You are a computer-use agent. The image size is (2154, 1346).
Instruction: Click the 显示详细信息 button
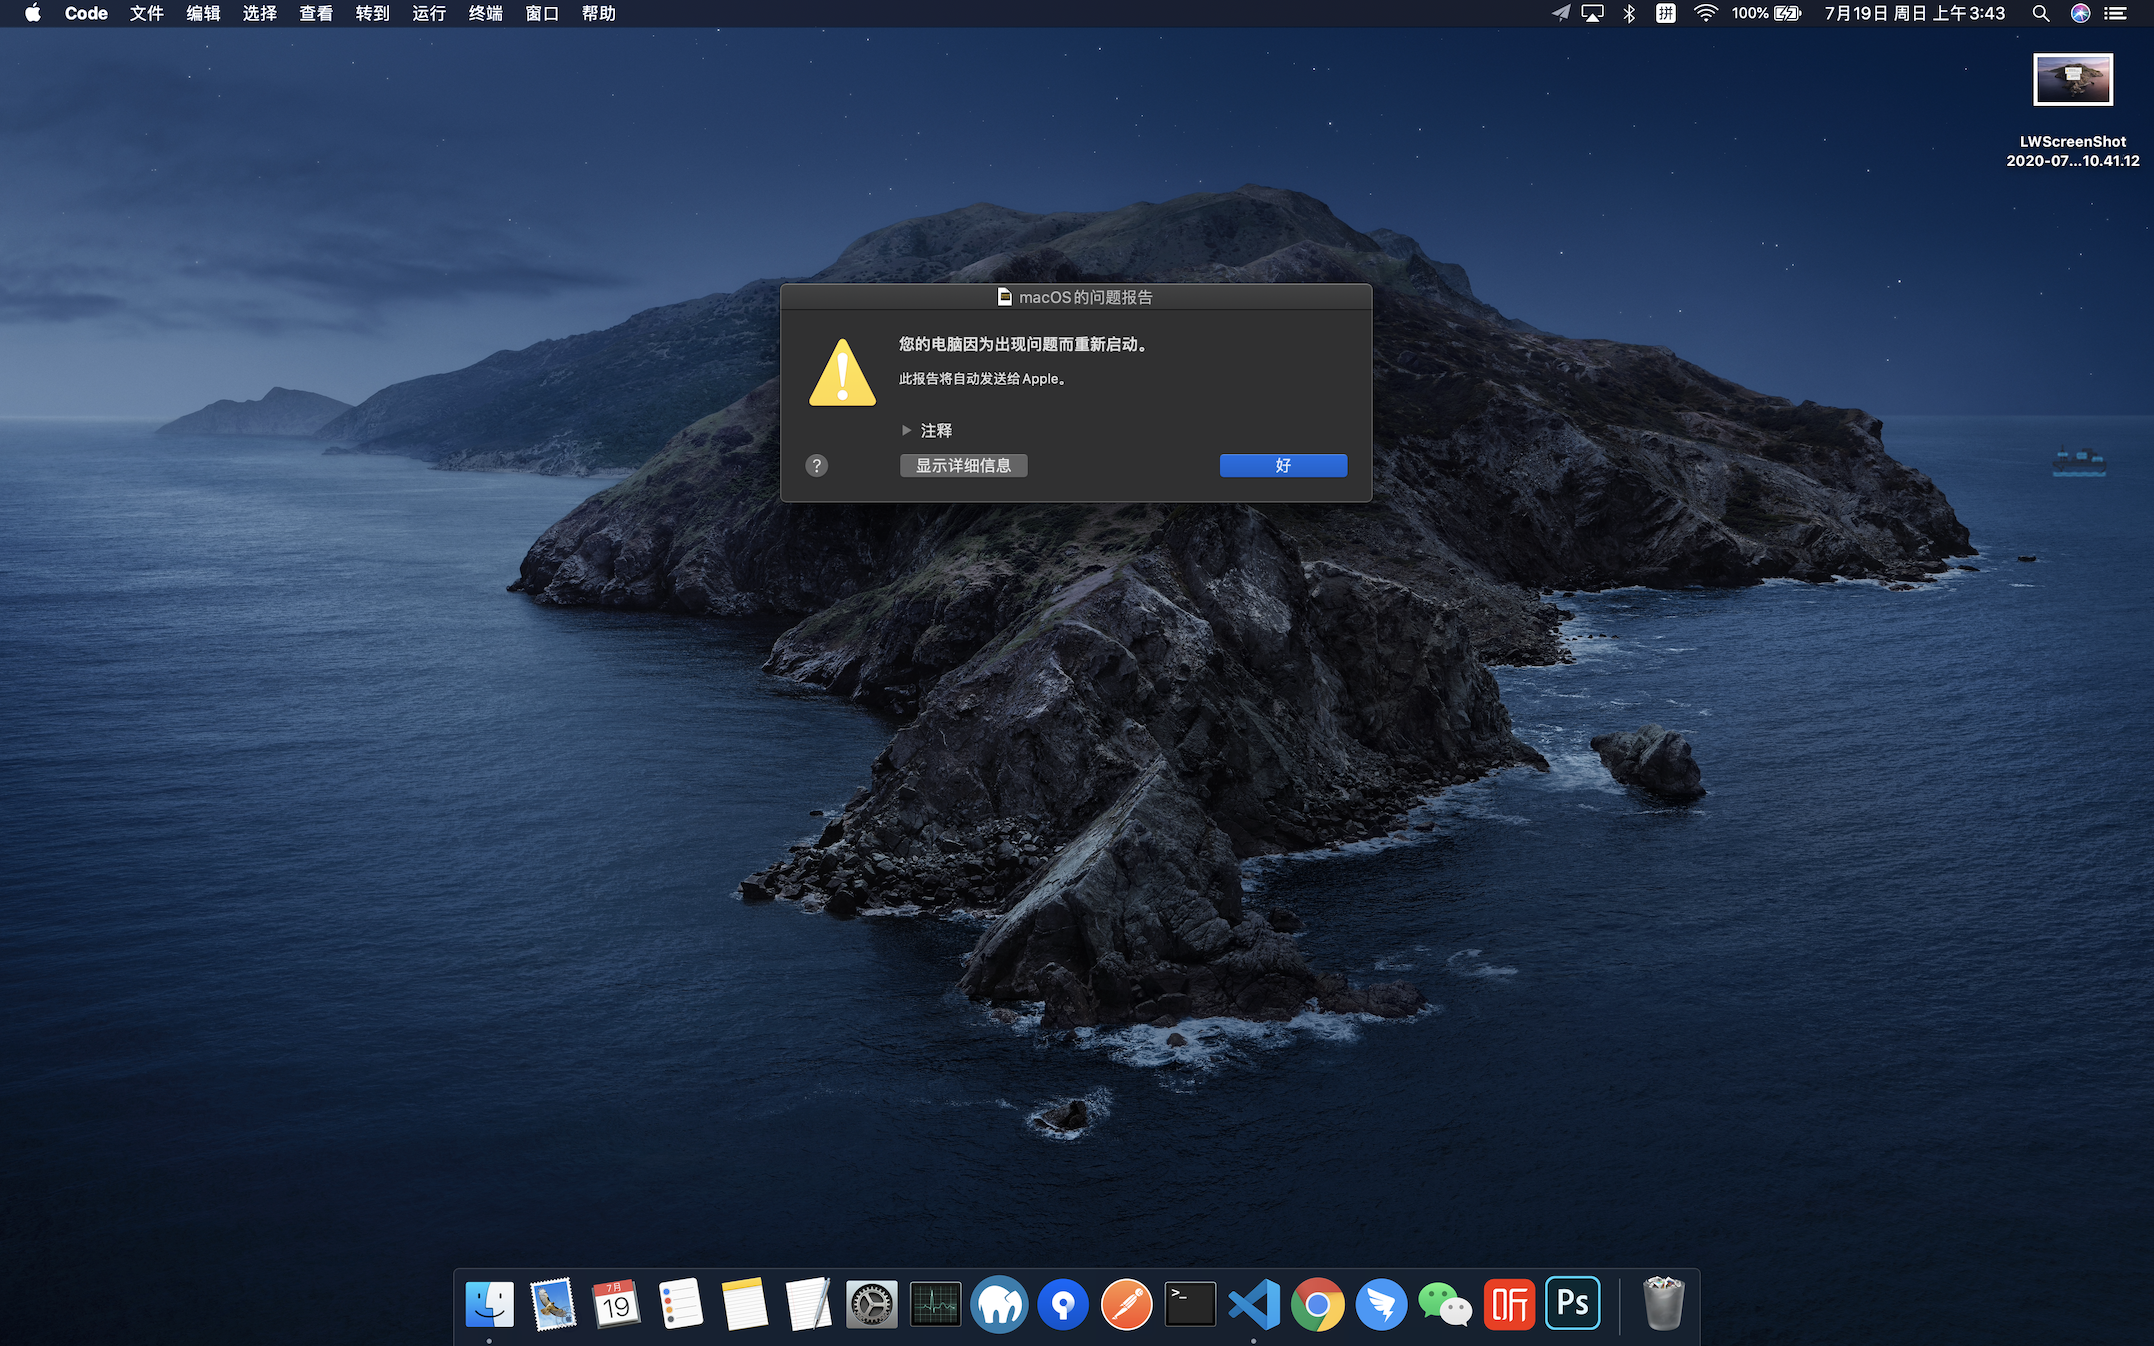[963, 465]
